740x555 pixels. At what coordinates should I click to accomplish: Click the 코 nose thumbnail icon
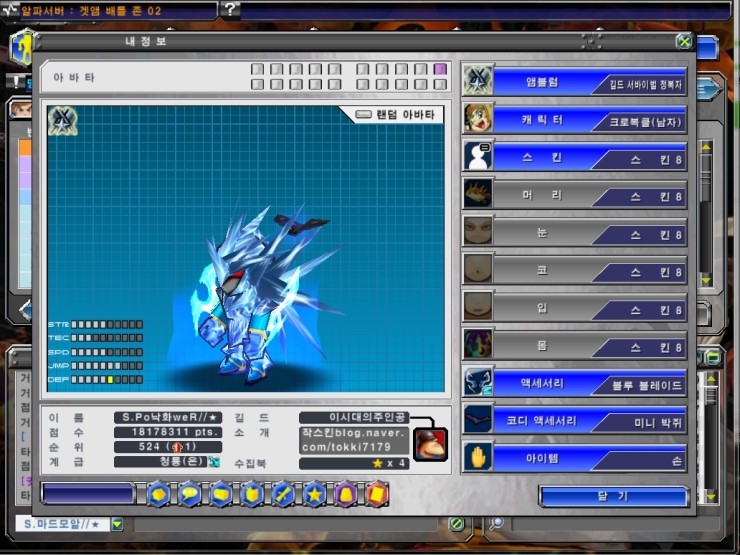478,269
